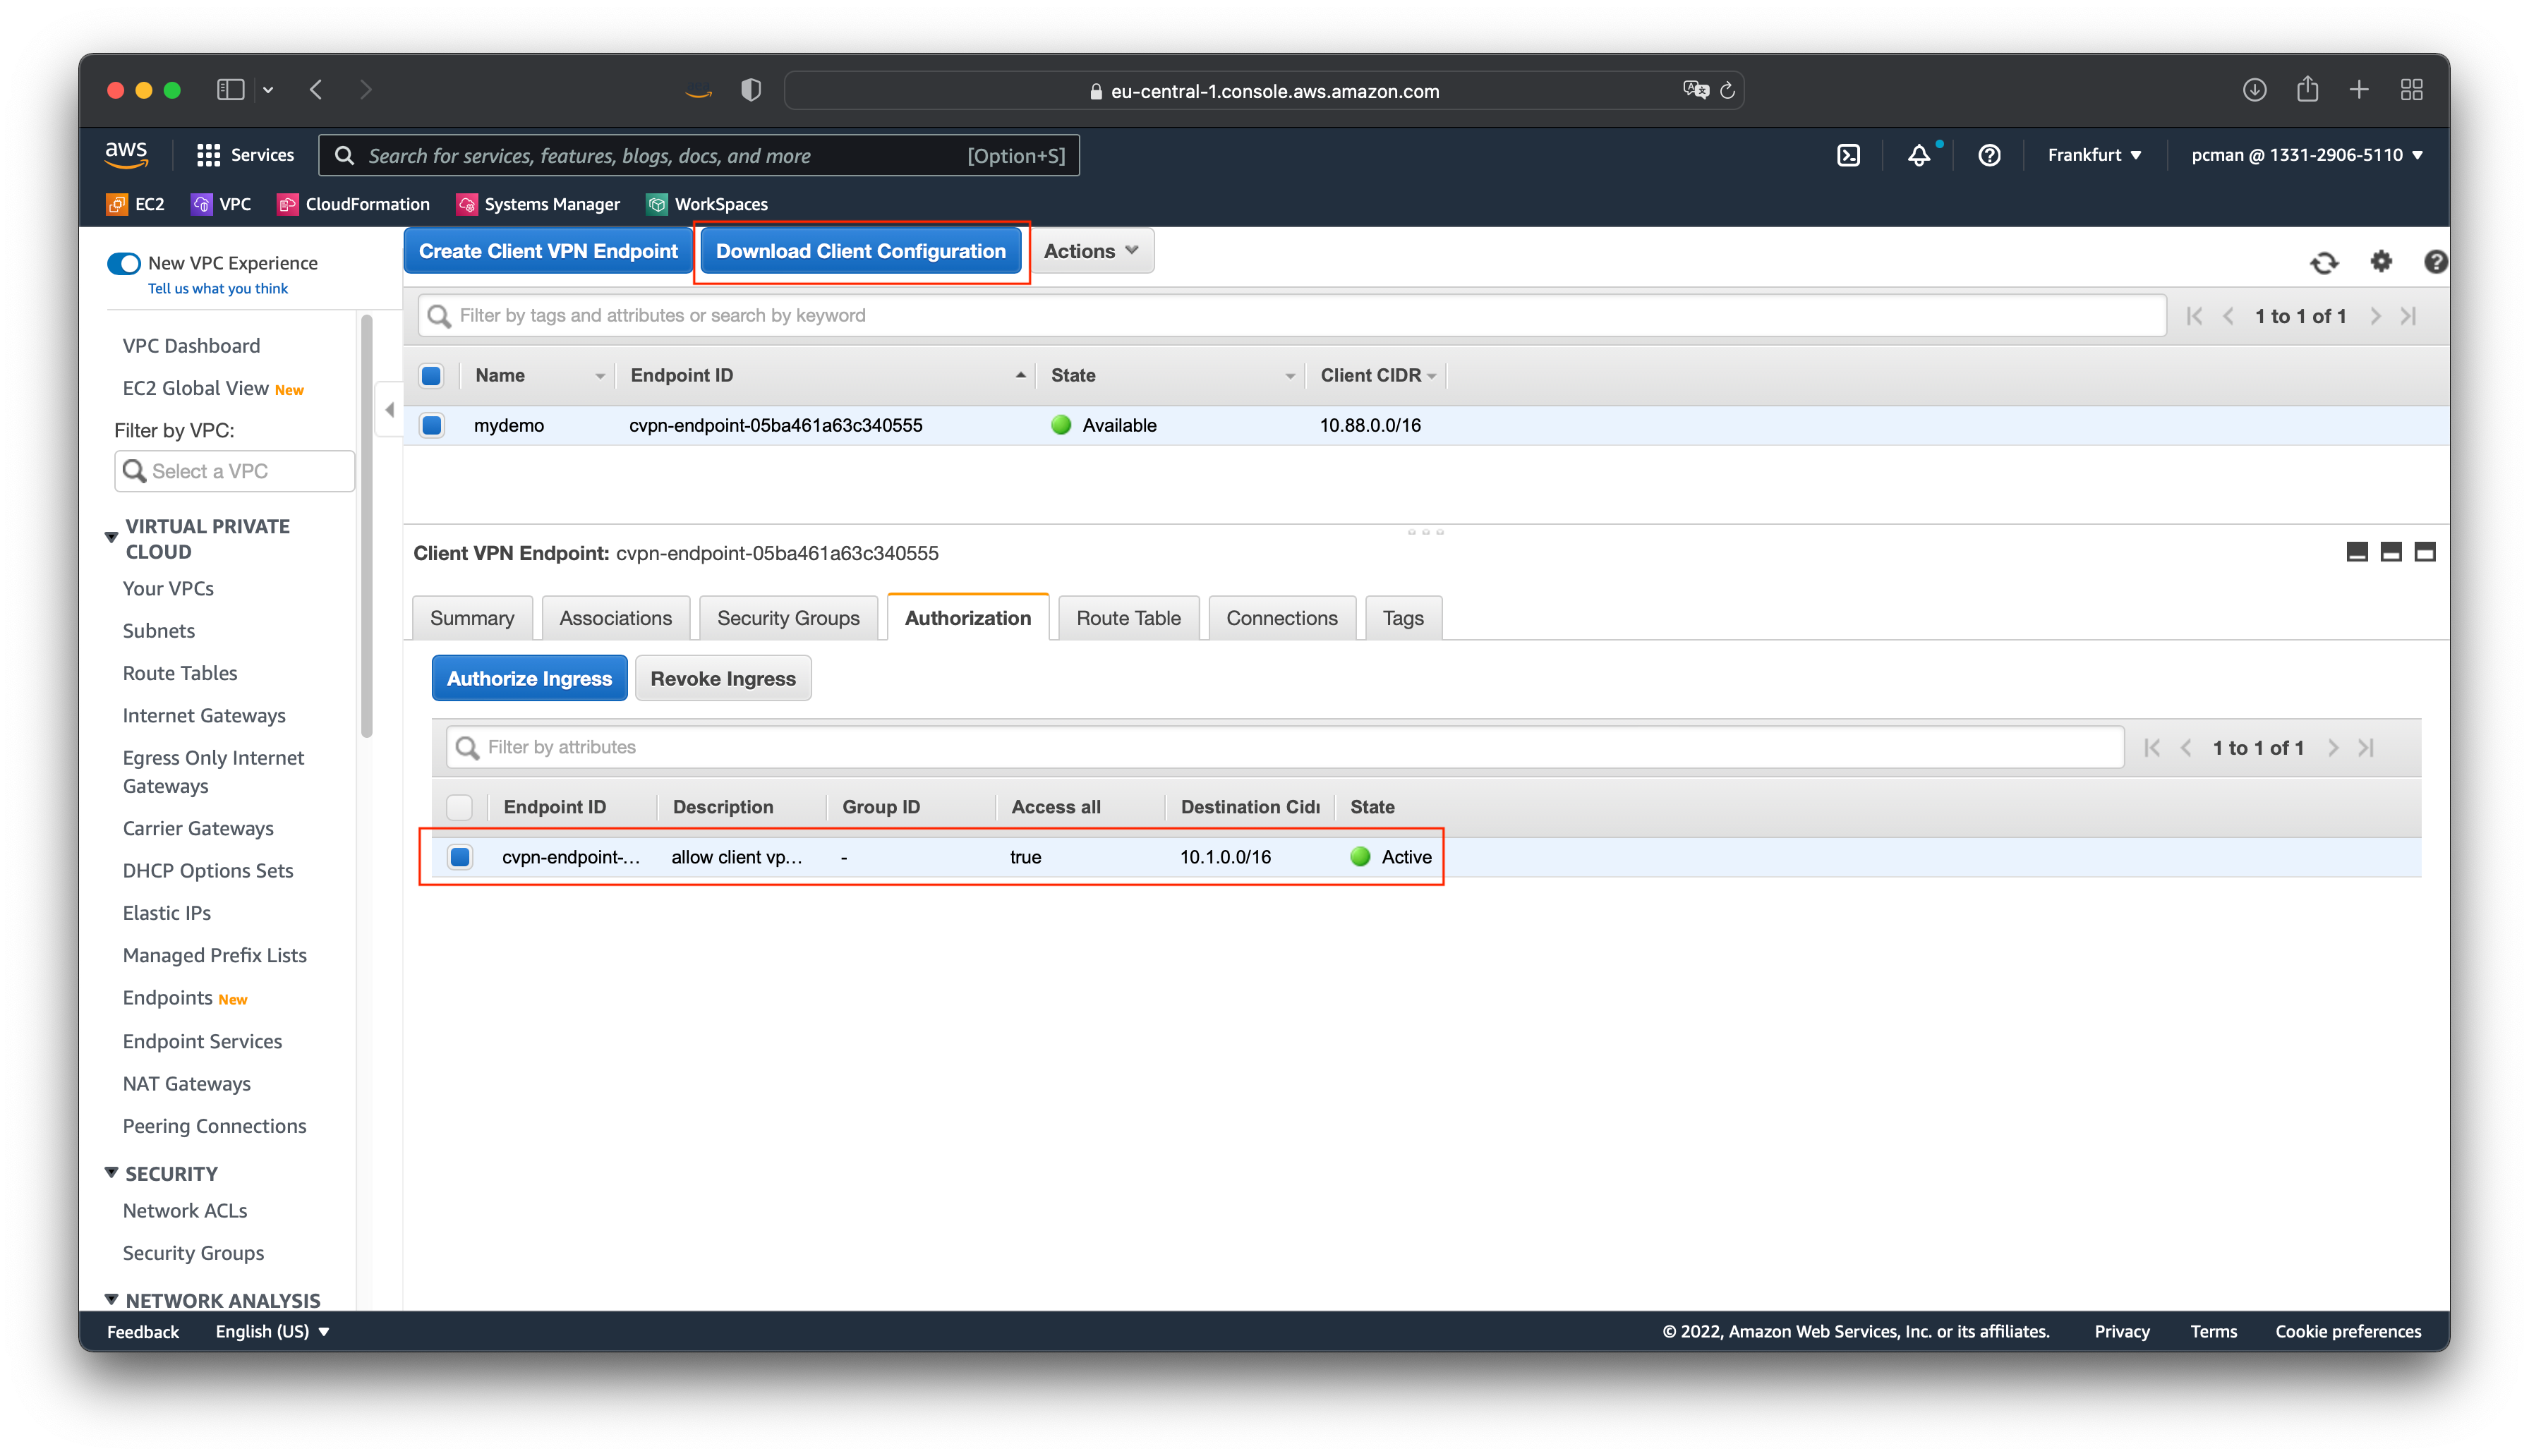Open VPC shortcut in favorites bar
Screen dimensions: 2529x1456
[221, 204]
